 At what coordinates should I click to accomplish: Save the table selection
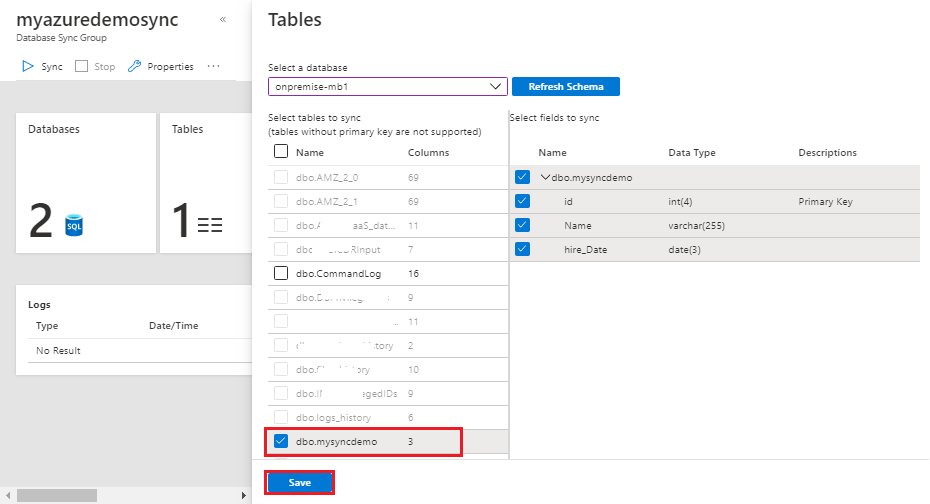click(299, 482)
